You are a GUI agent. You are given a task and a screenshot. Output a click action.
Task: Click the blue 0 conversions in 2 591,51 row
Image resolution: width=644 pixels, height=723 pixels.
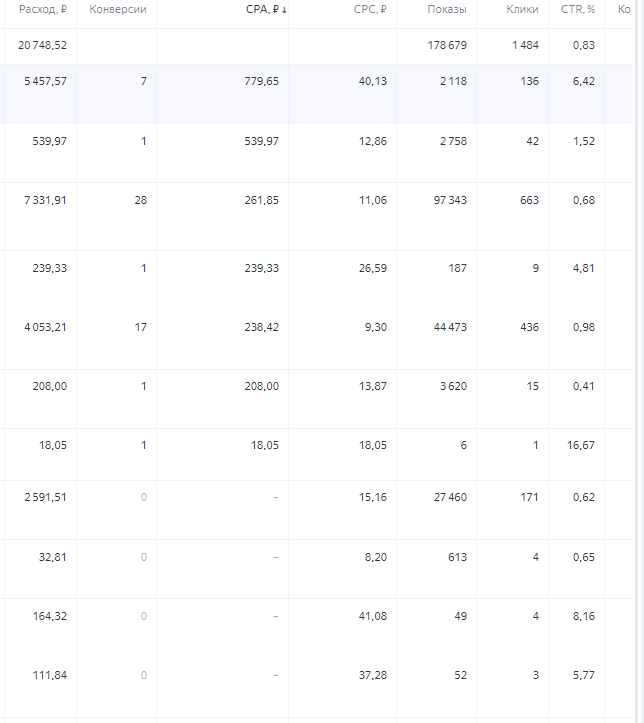(143, 497)
